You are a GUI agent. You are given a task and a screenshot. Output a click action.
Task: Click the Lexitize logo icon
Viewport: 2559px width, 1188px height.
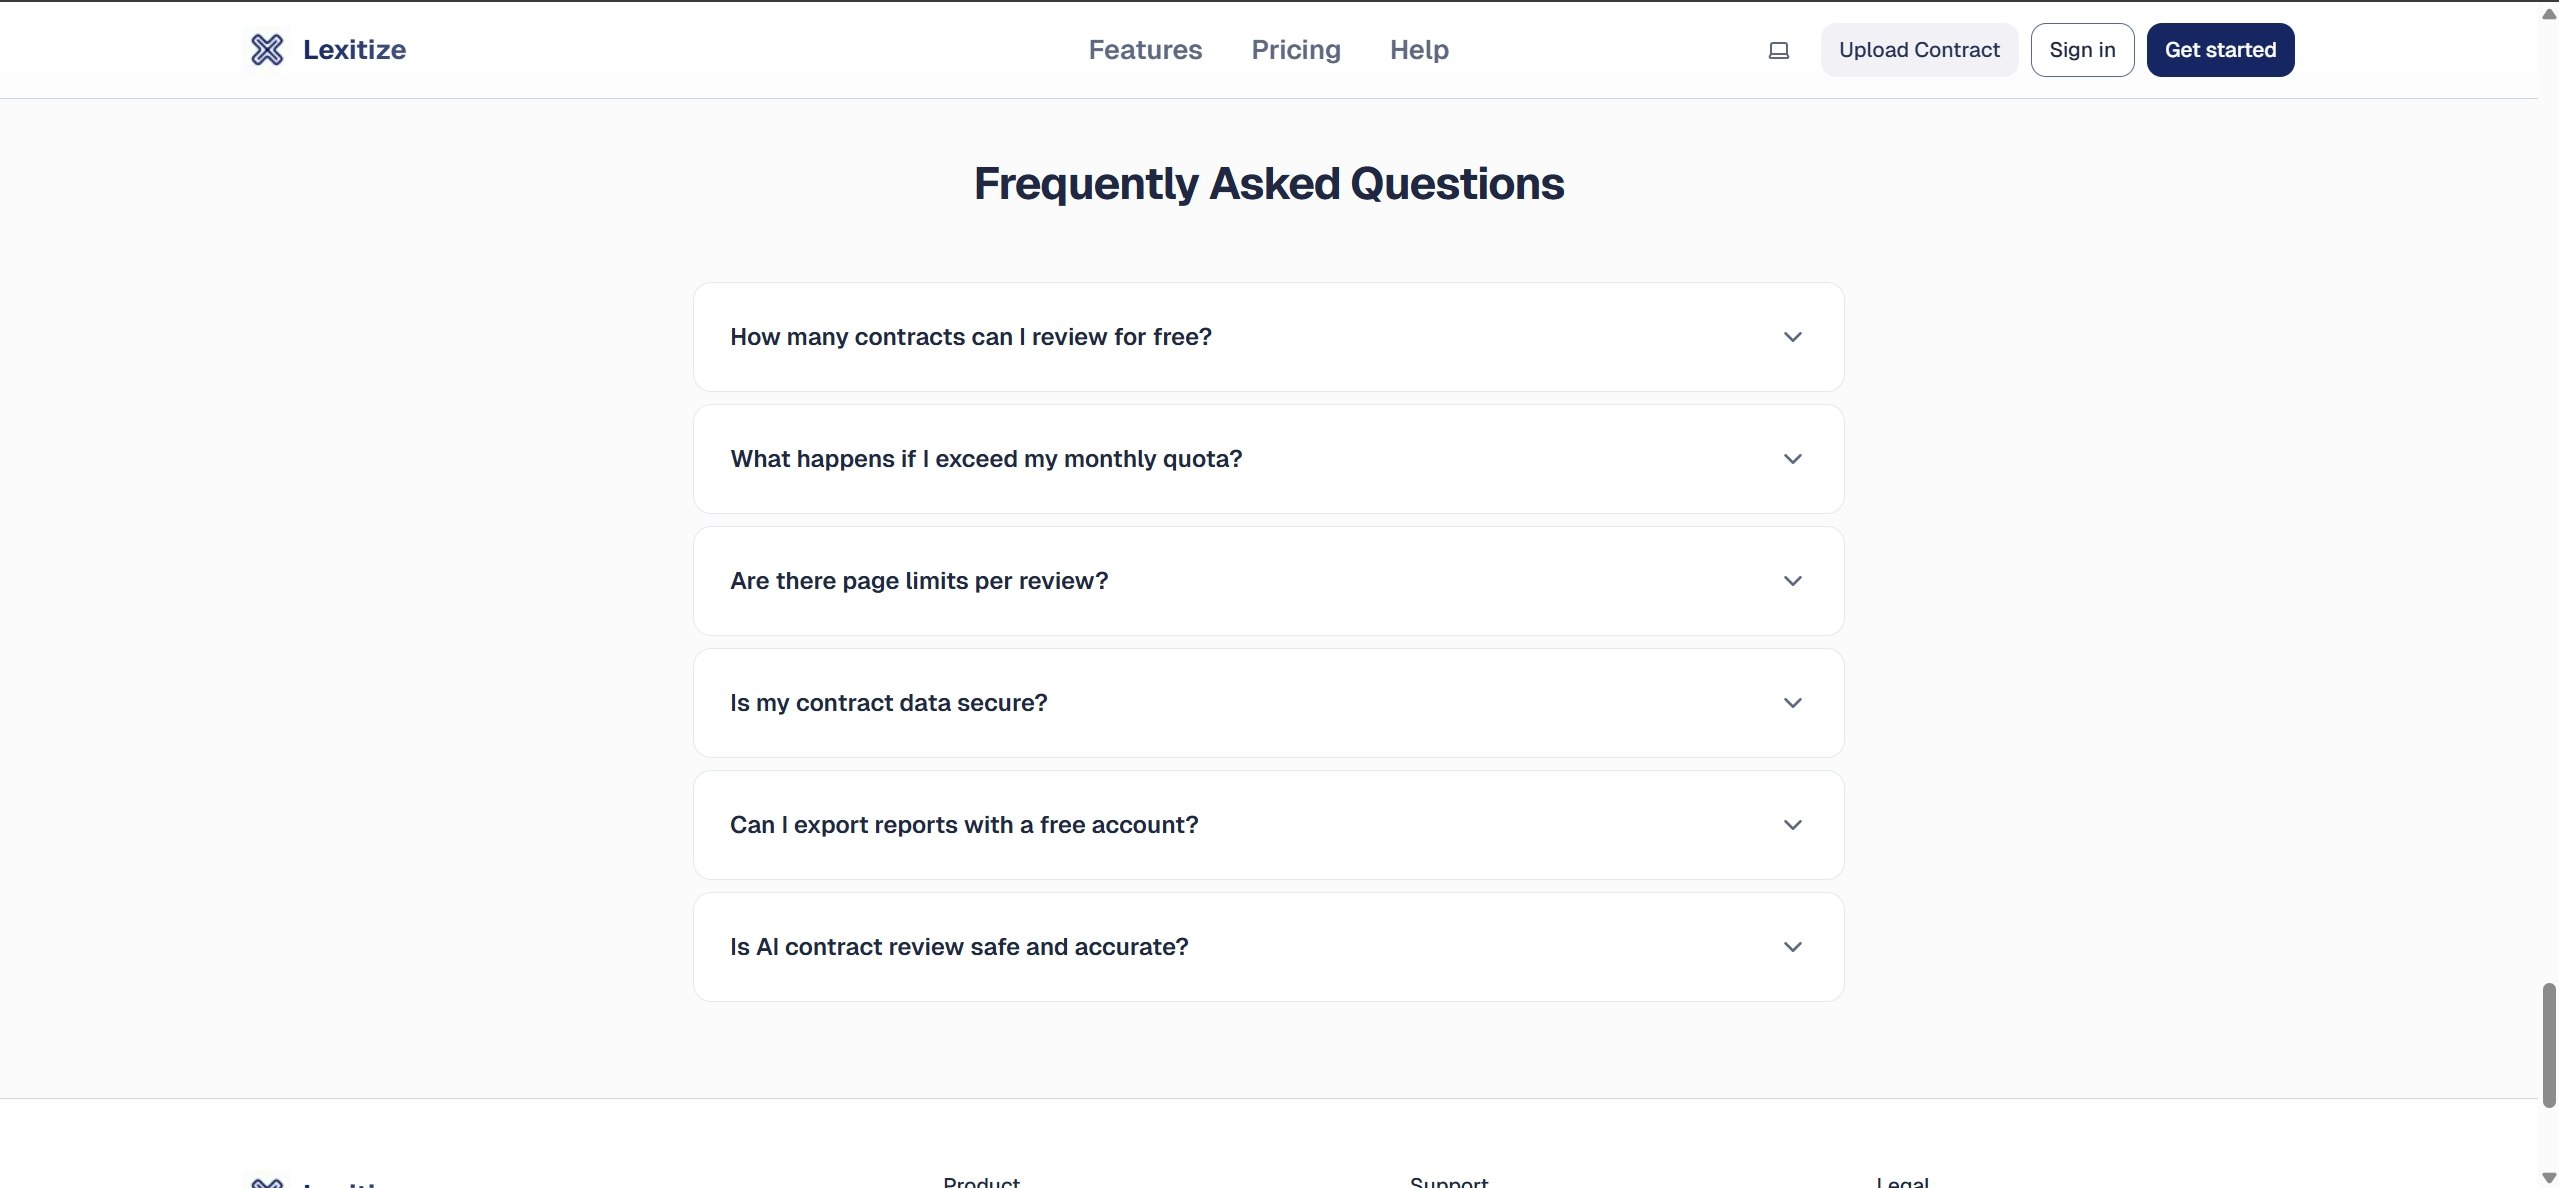coord(267,50)
